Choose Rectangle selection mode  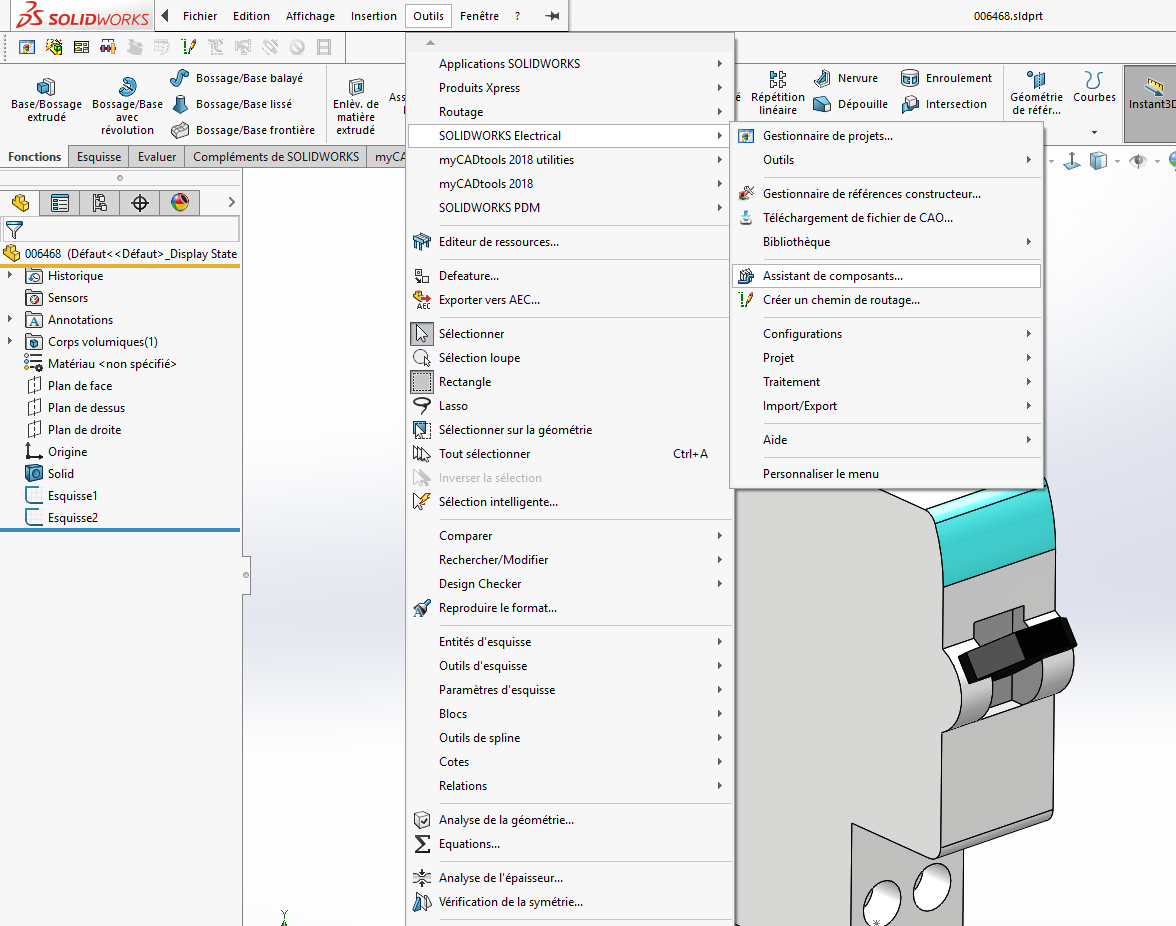pyautogui.click(x=570, y=382)
